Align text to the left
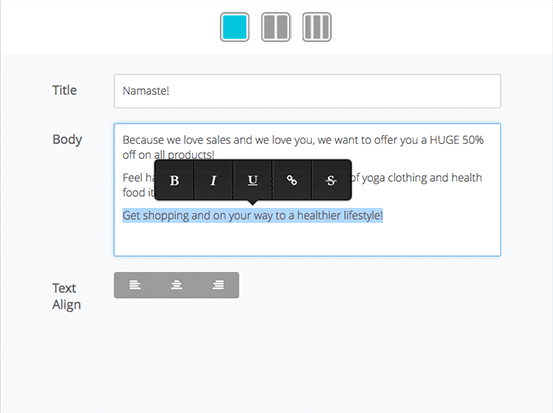Viewport: 553px width, 413px height. (x=135, y=285)
